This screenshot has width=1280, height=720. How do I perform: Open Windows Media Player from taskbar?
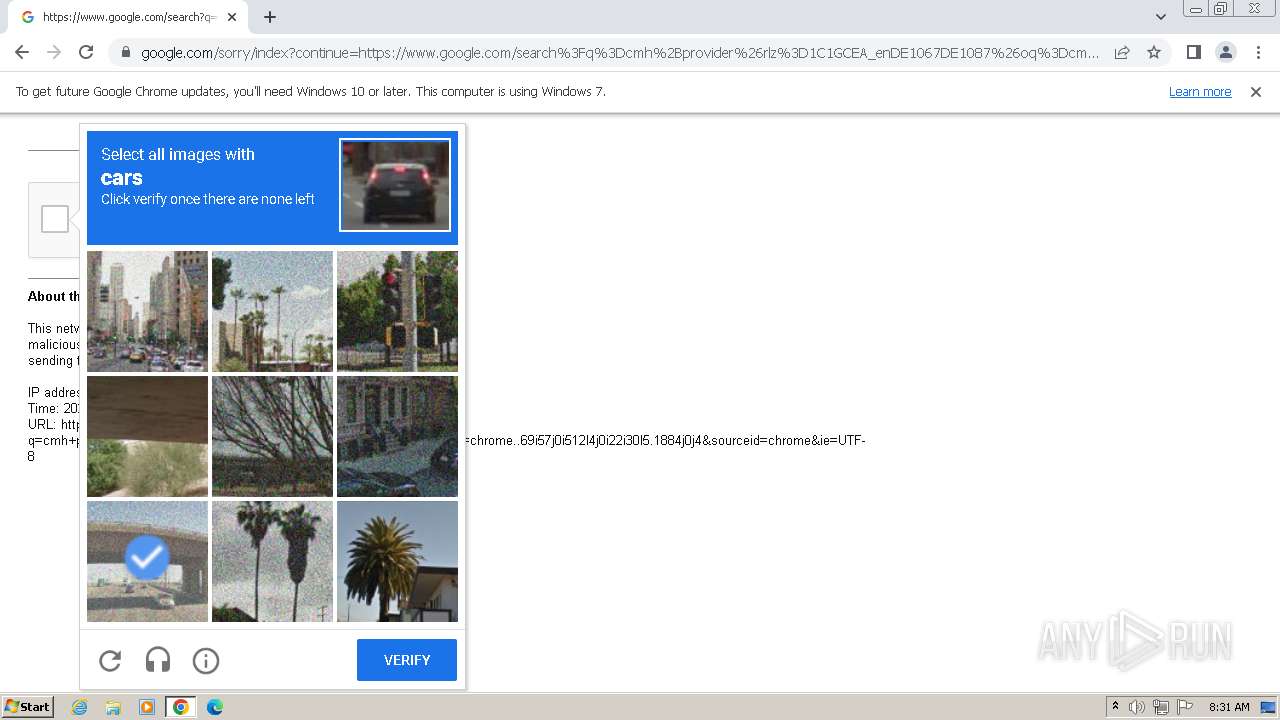(x=146, y=707)
